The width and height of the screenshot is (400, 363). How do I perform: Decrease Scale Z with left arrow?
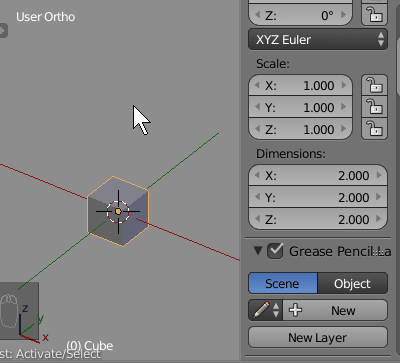(x=257, y=129)
